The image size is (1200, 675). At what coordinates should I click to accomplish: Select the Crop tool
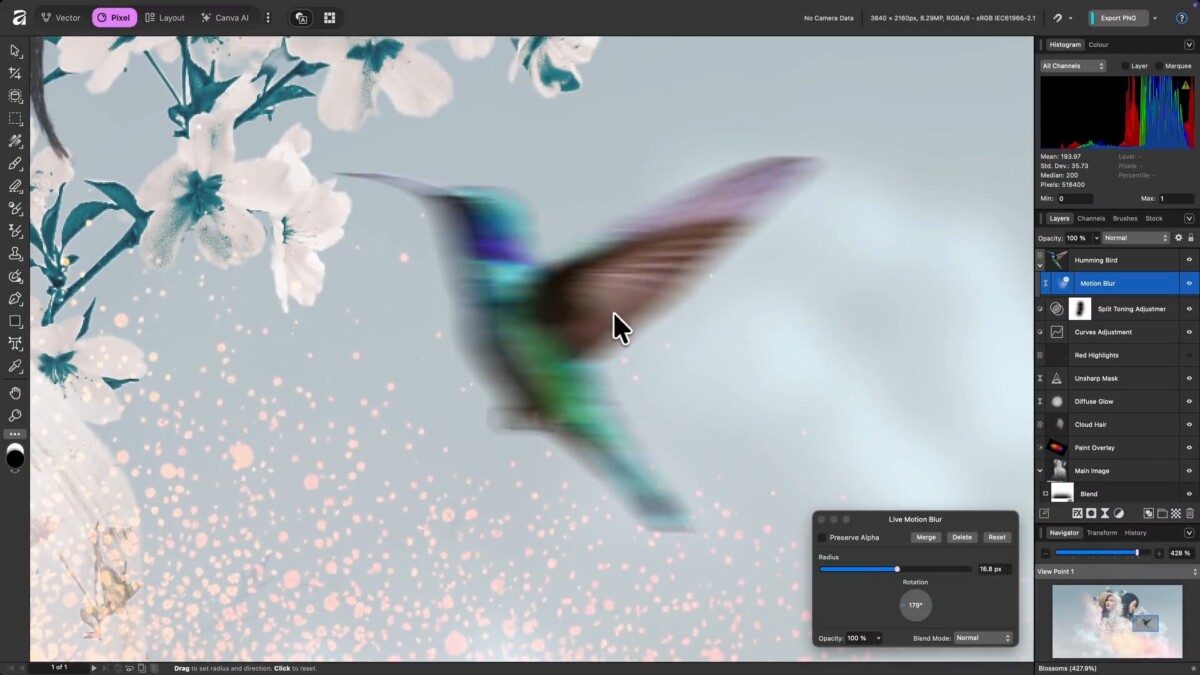15,73
